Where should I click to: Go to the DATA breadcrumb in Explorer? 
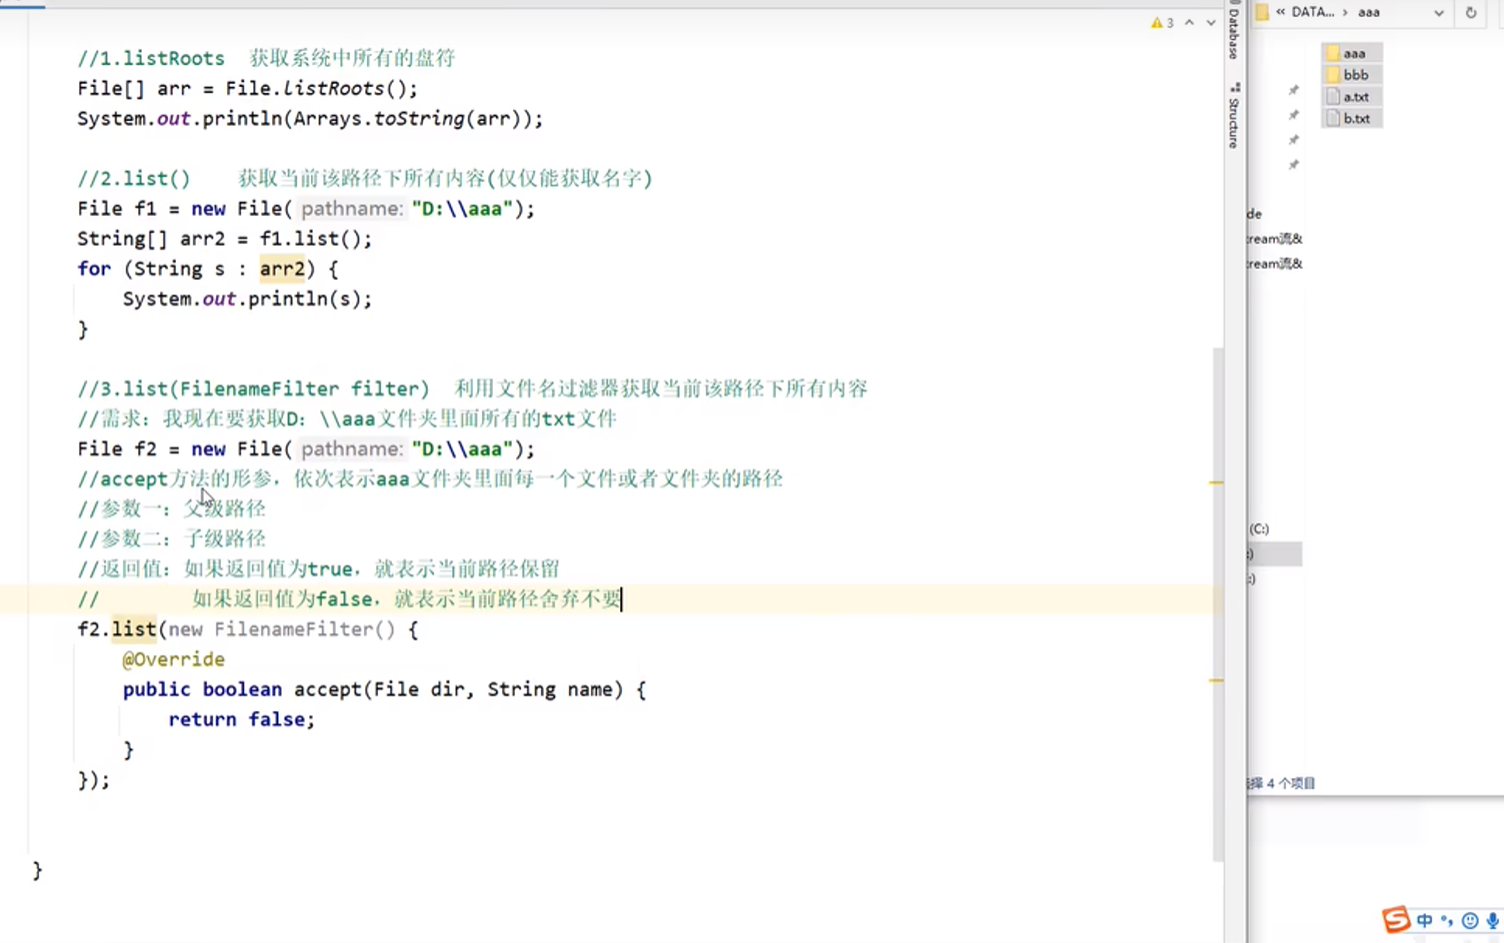click(1312, 12)
